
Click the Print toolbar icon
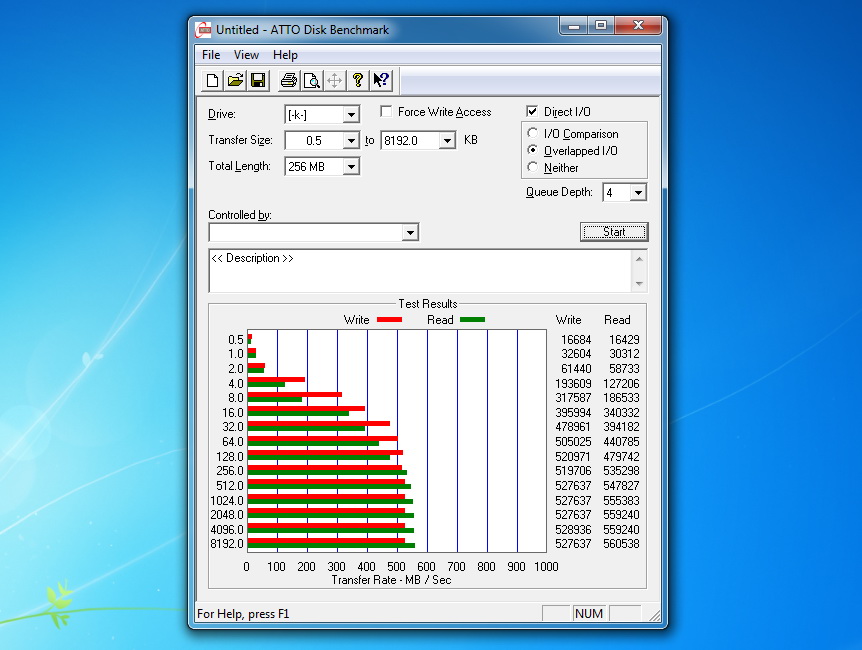click(x=289, y=81)
